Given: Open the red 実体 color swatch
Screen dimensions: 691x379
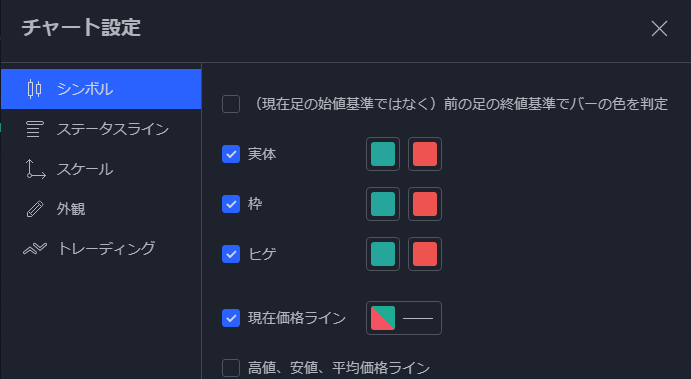Looking at the screenshot, I should [425, 154].
